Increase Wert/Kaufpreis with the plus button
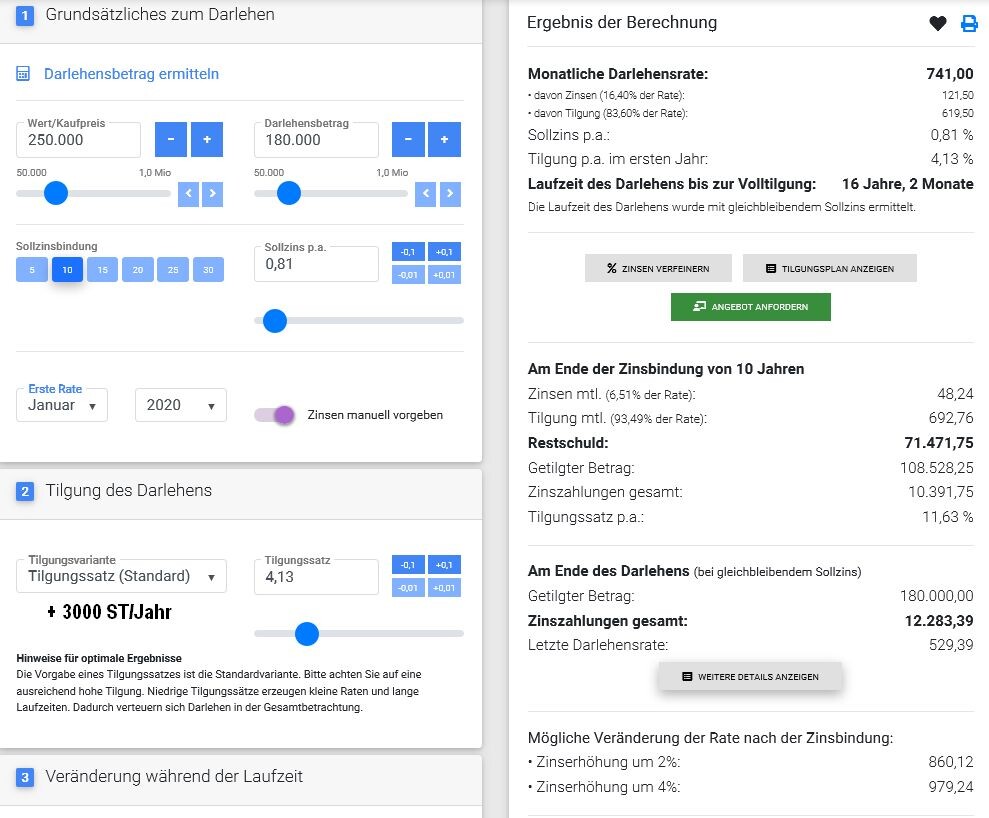Image resolution: width=989 pixels, height=818 pixels. [x=207, y=140]
